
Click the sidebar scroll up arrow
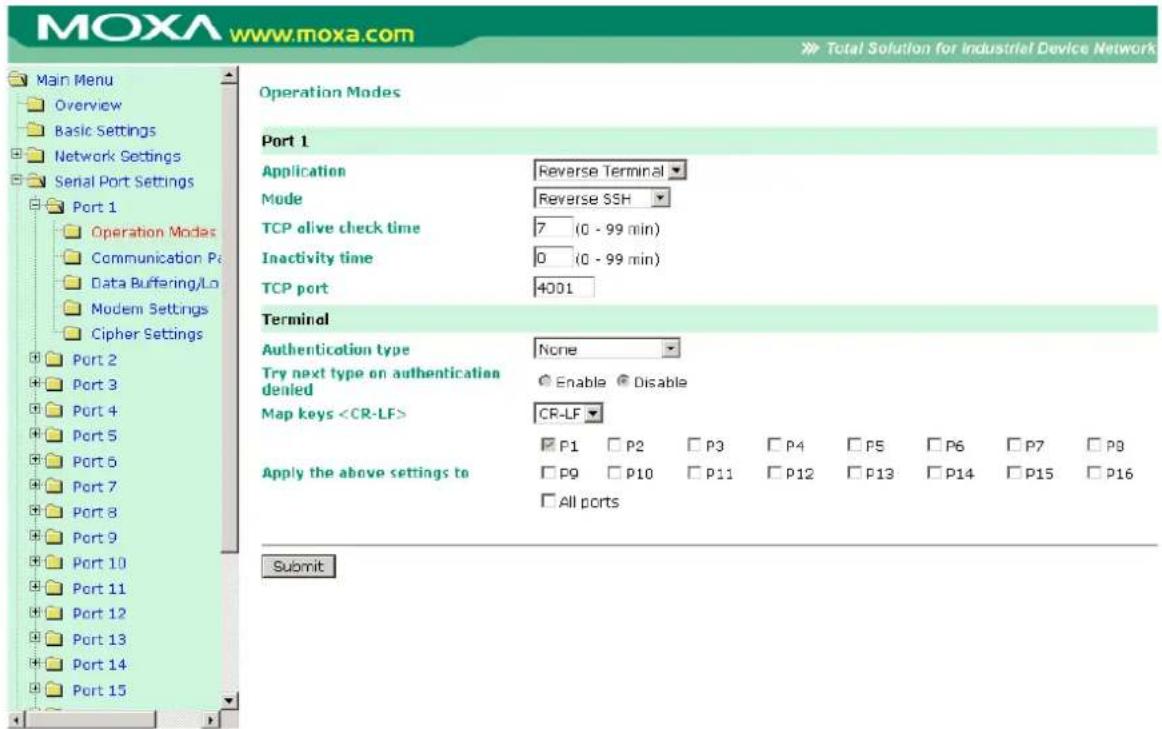230,75
